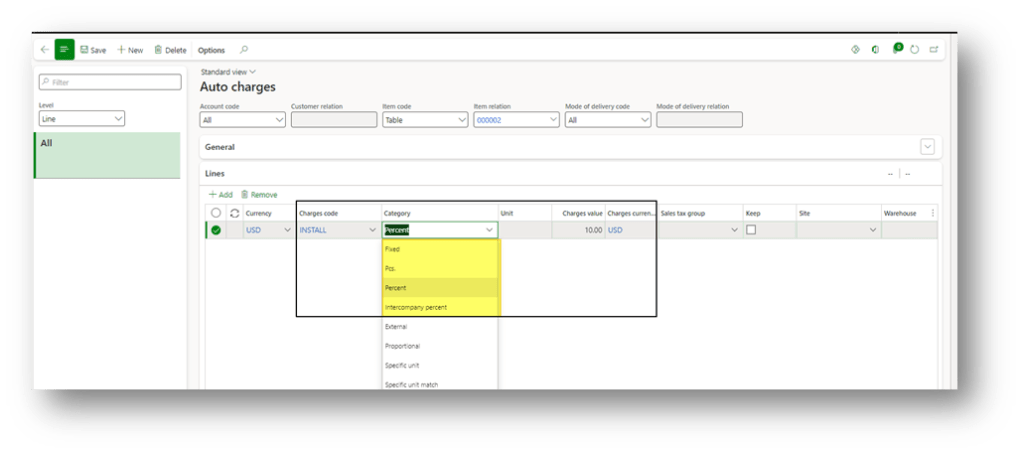The image size is (1022, 454).
Task: Open the Office integration icon
Action: click(x=875, y=49)
